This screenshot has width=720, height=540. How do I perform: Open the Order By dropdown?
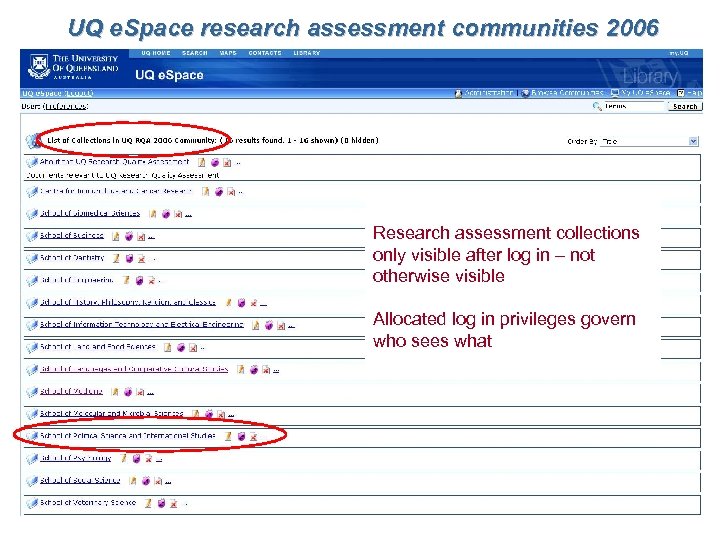point(649,141)
